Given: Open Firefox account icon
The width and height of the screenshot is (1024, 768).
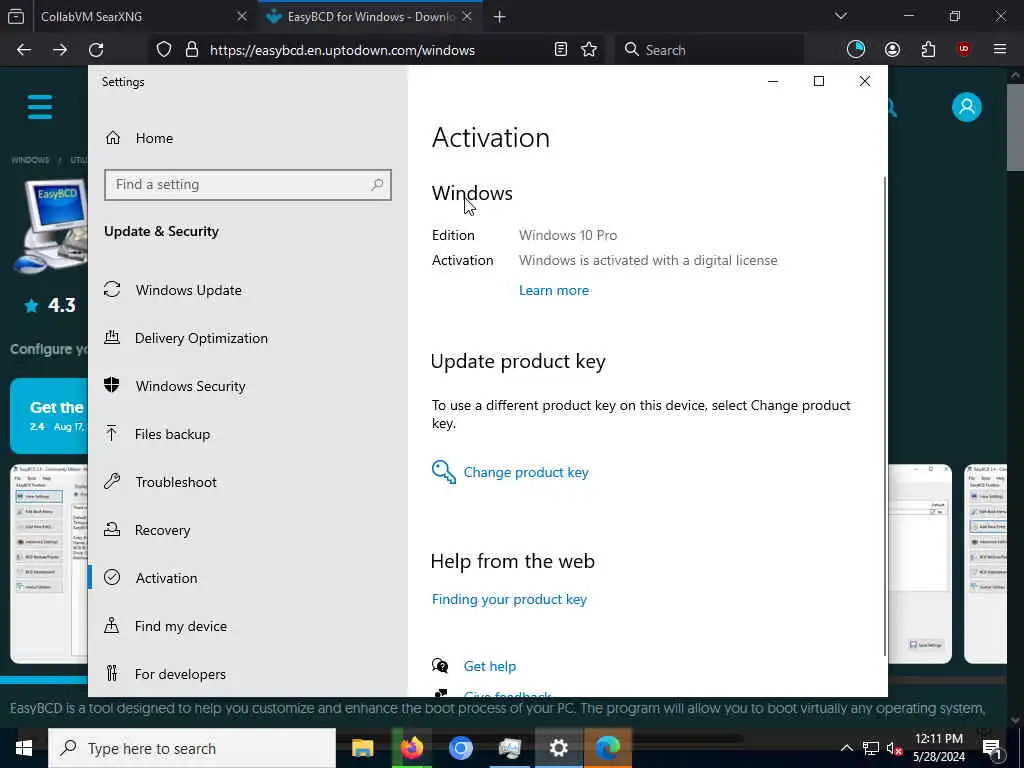Looking at the screenshot, I should point(892,50).
